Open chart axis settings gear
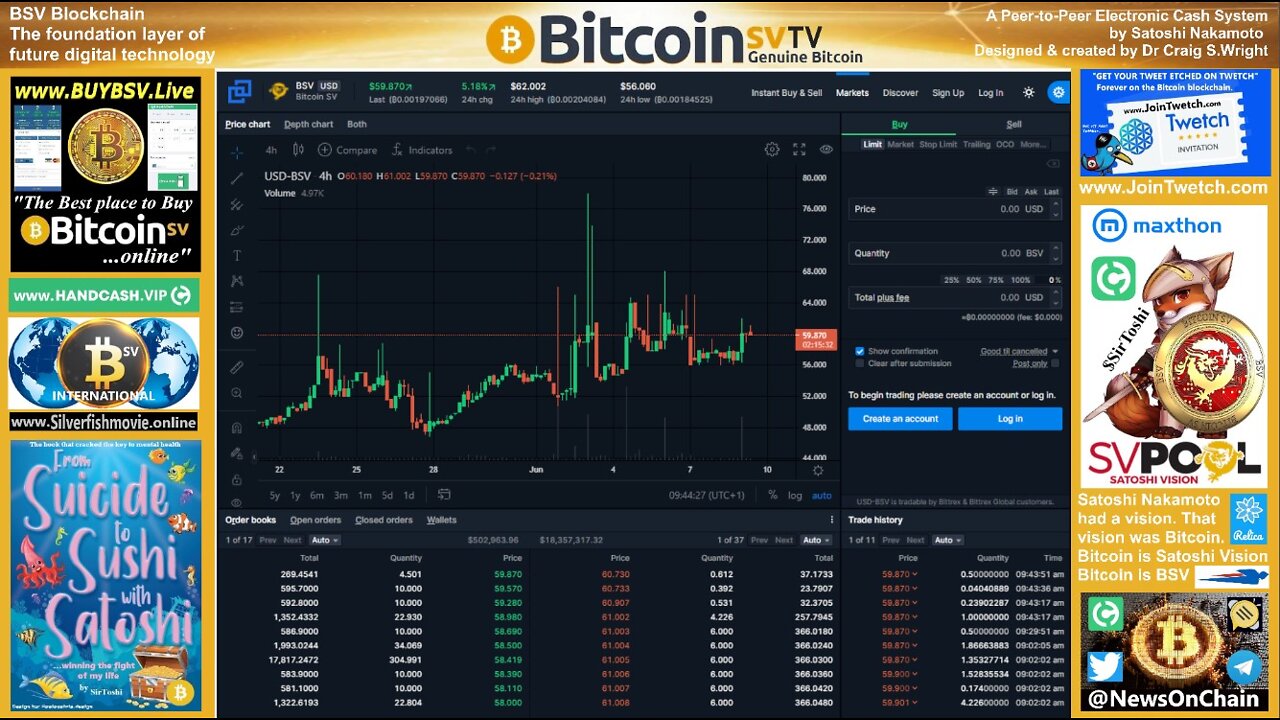The image size is (1280, 720). (x=818, y=470)
